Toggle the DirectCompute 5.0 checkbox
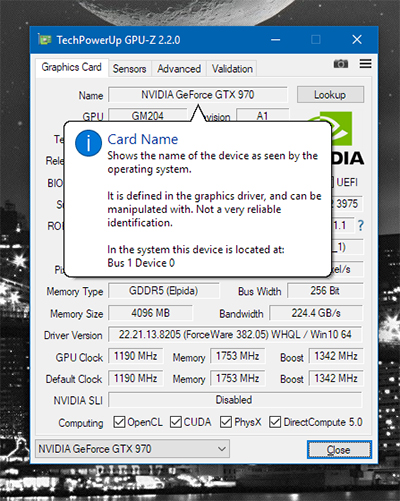Viewport: 400px width, 501px height. click(275, 422)
